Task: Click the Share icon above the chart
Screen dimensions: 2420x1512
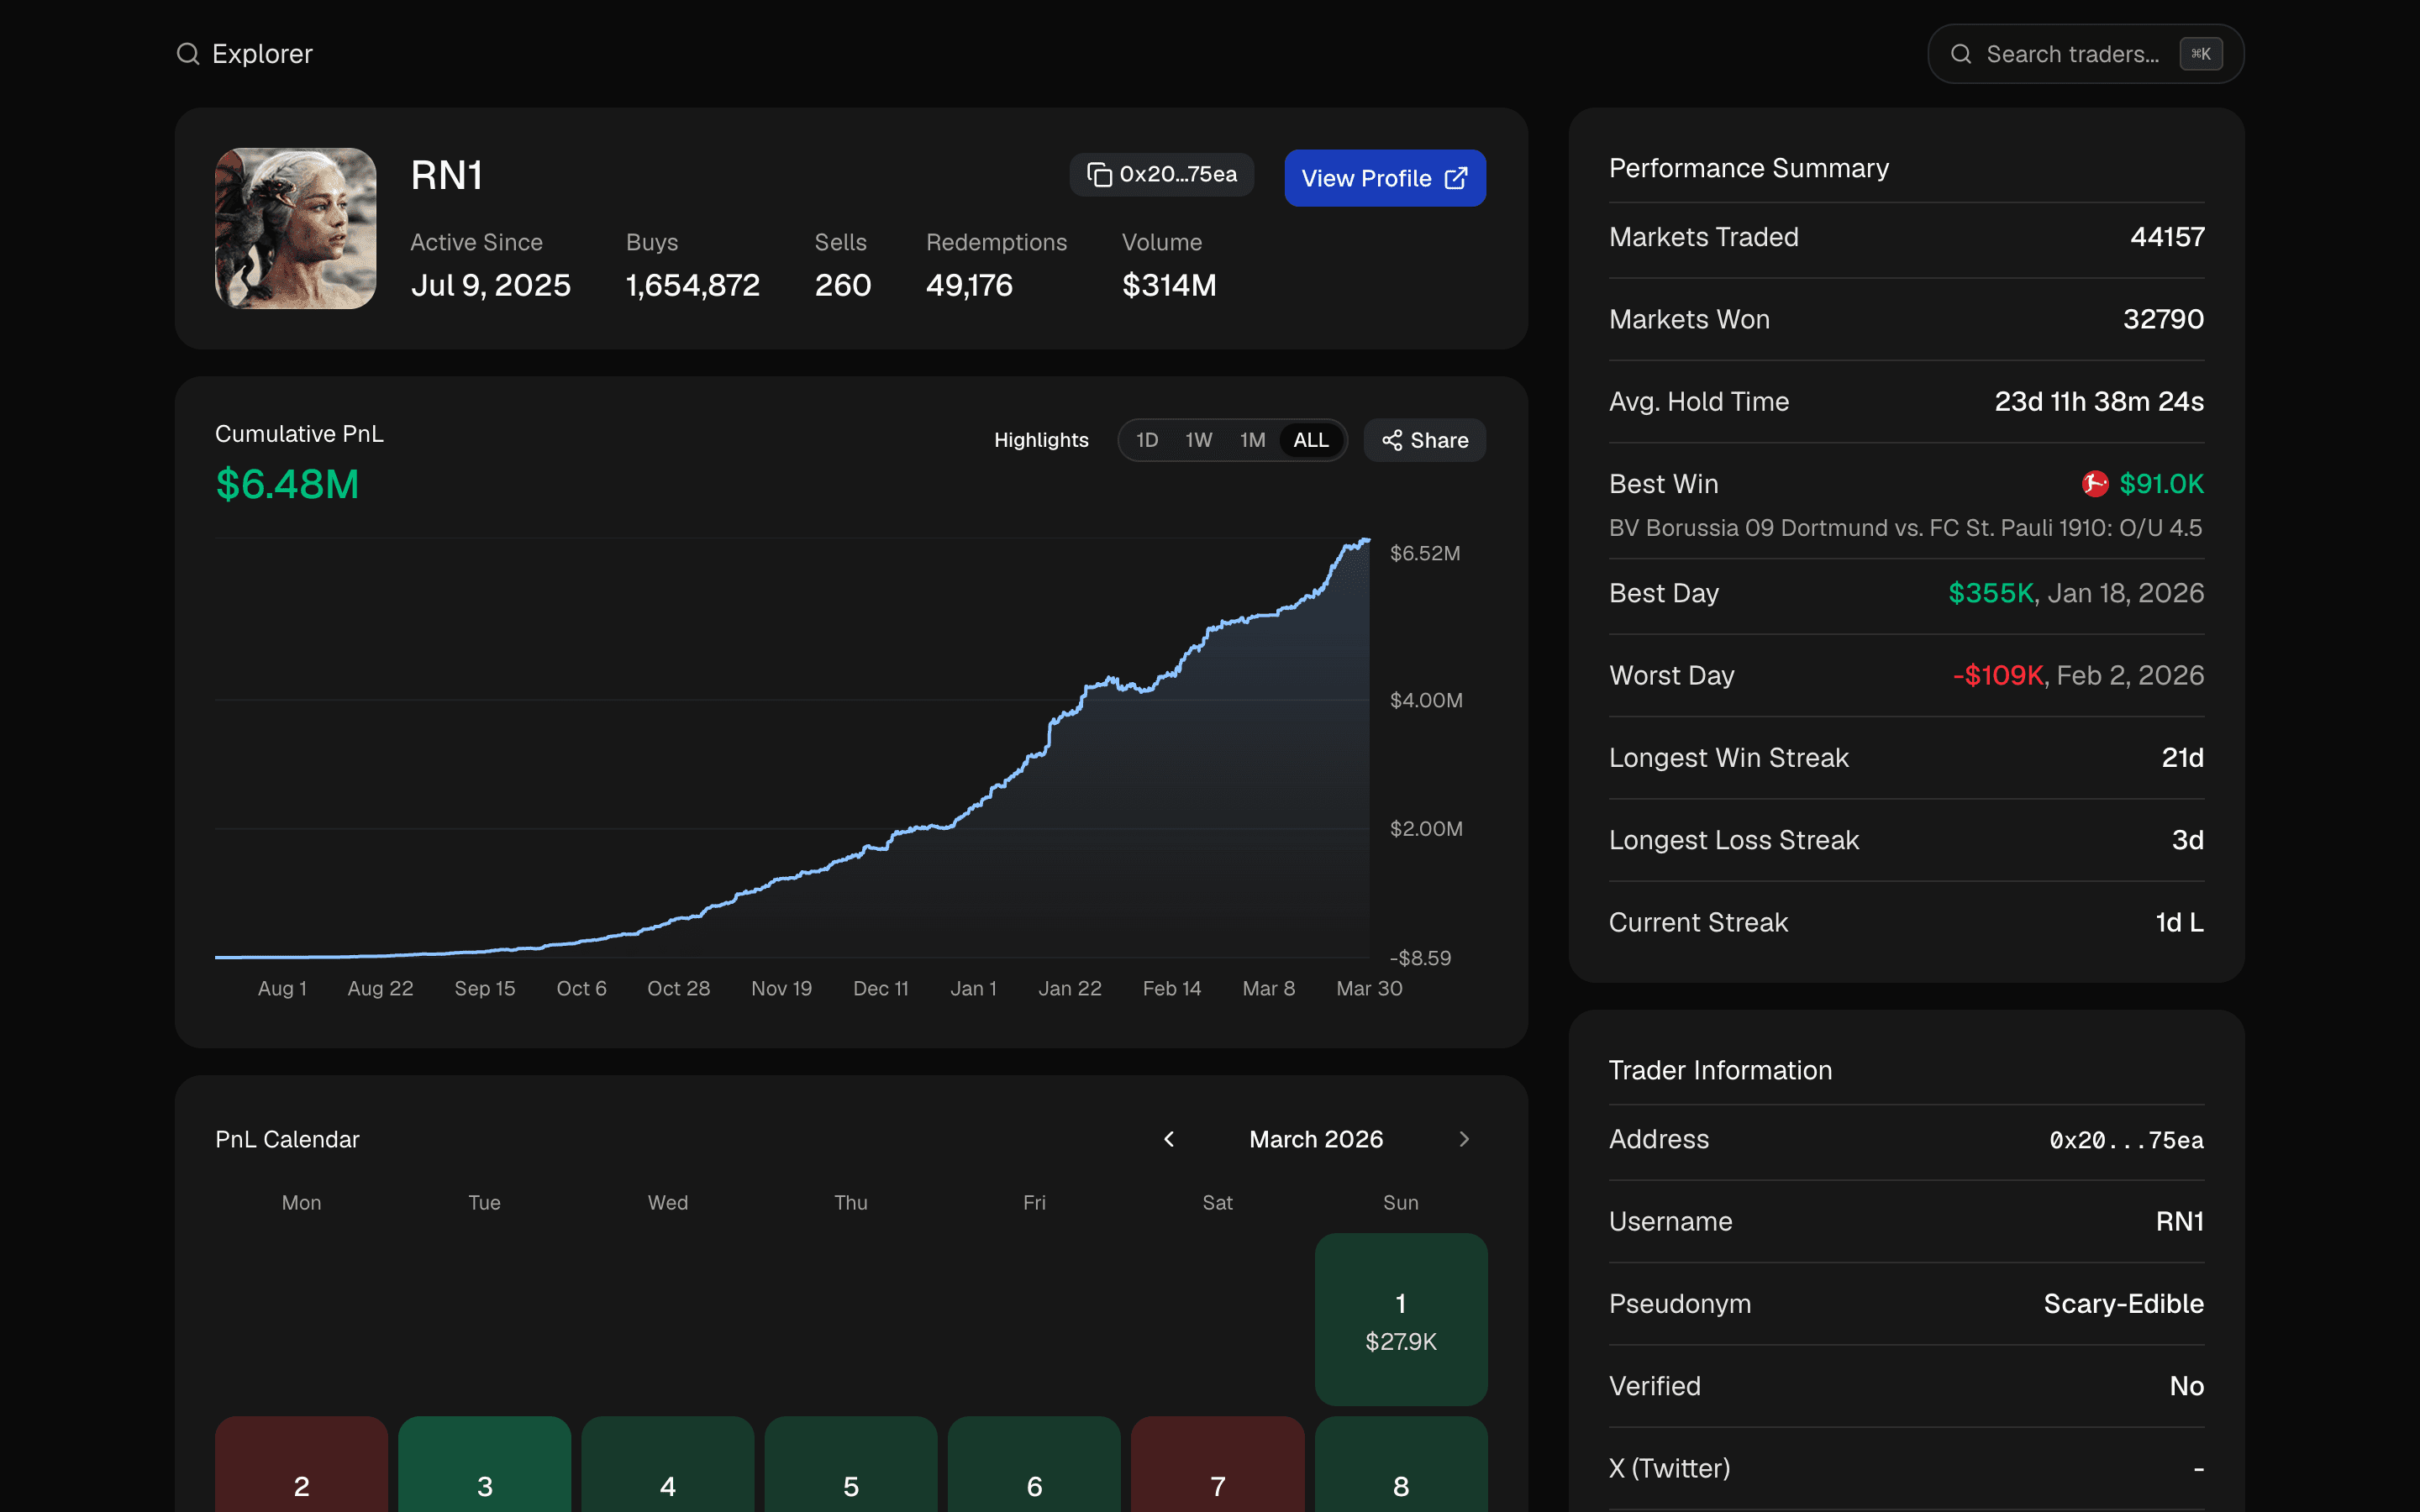Action: click(1393, 440)
